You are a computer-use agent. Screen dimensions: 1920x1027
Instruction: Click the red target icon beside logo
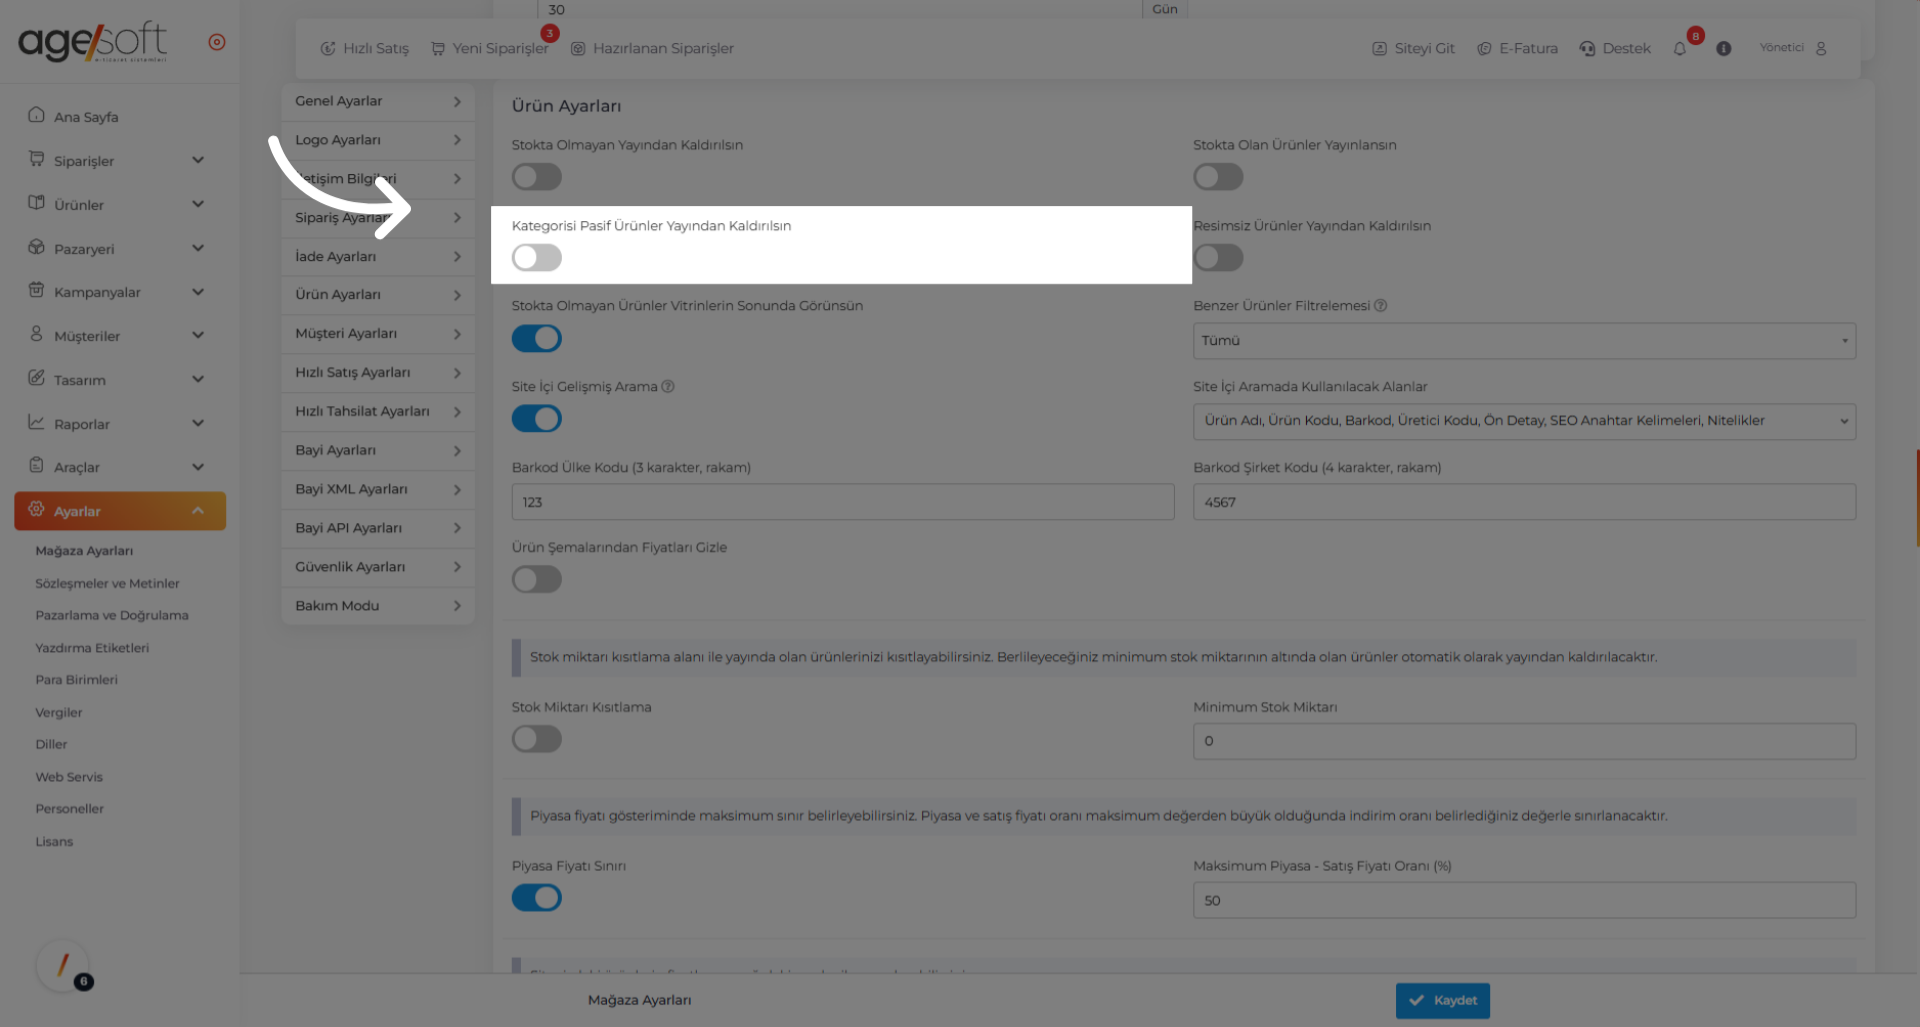click(x=217, y=42)
